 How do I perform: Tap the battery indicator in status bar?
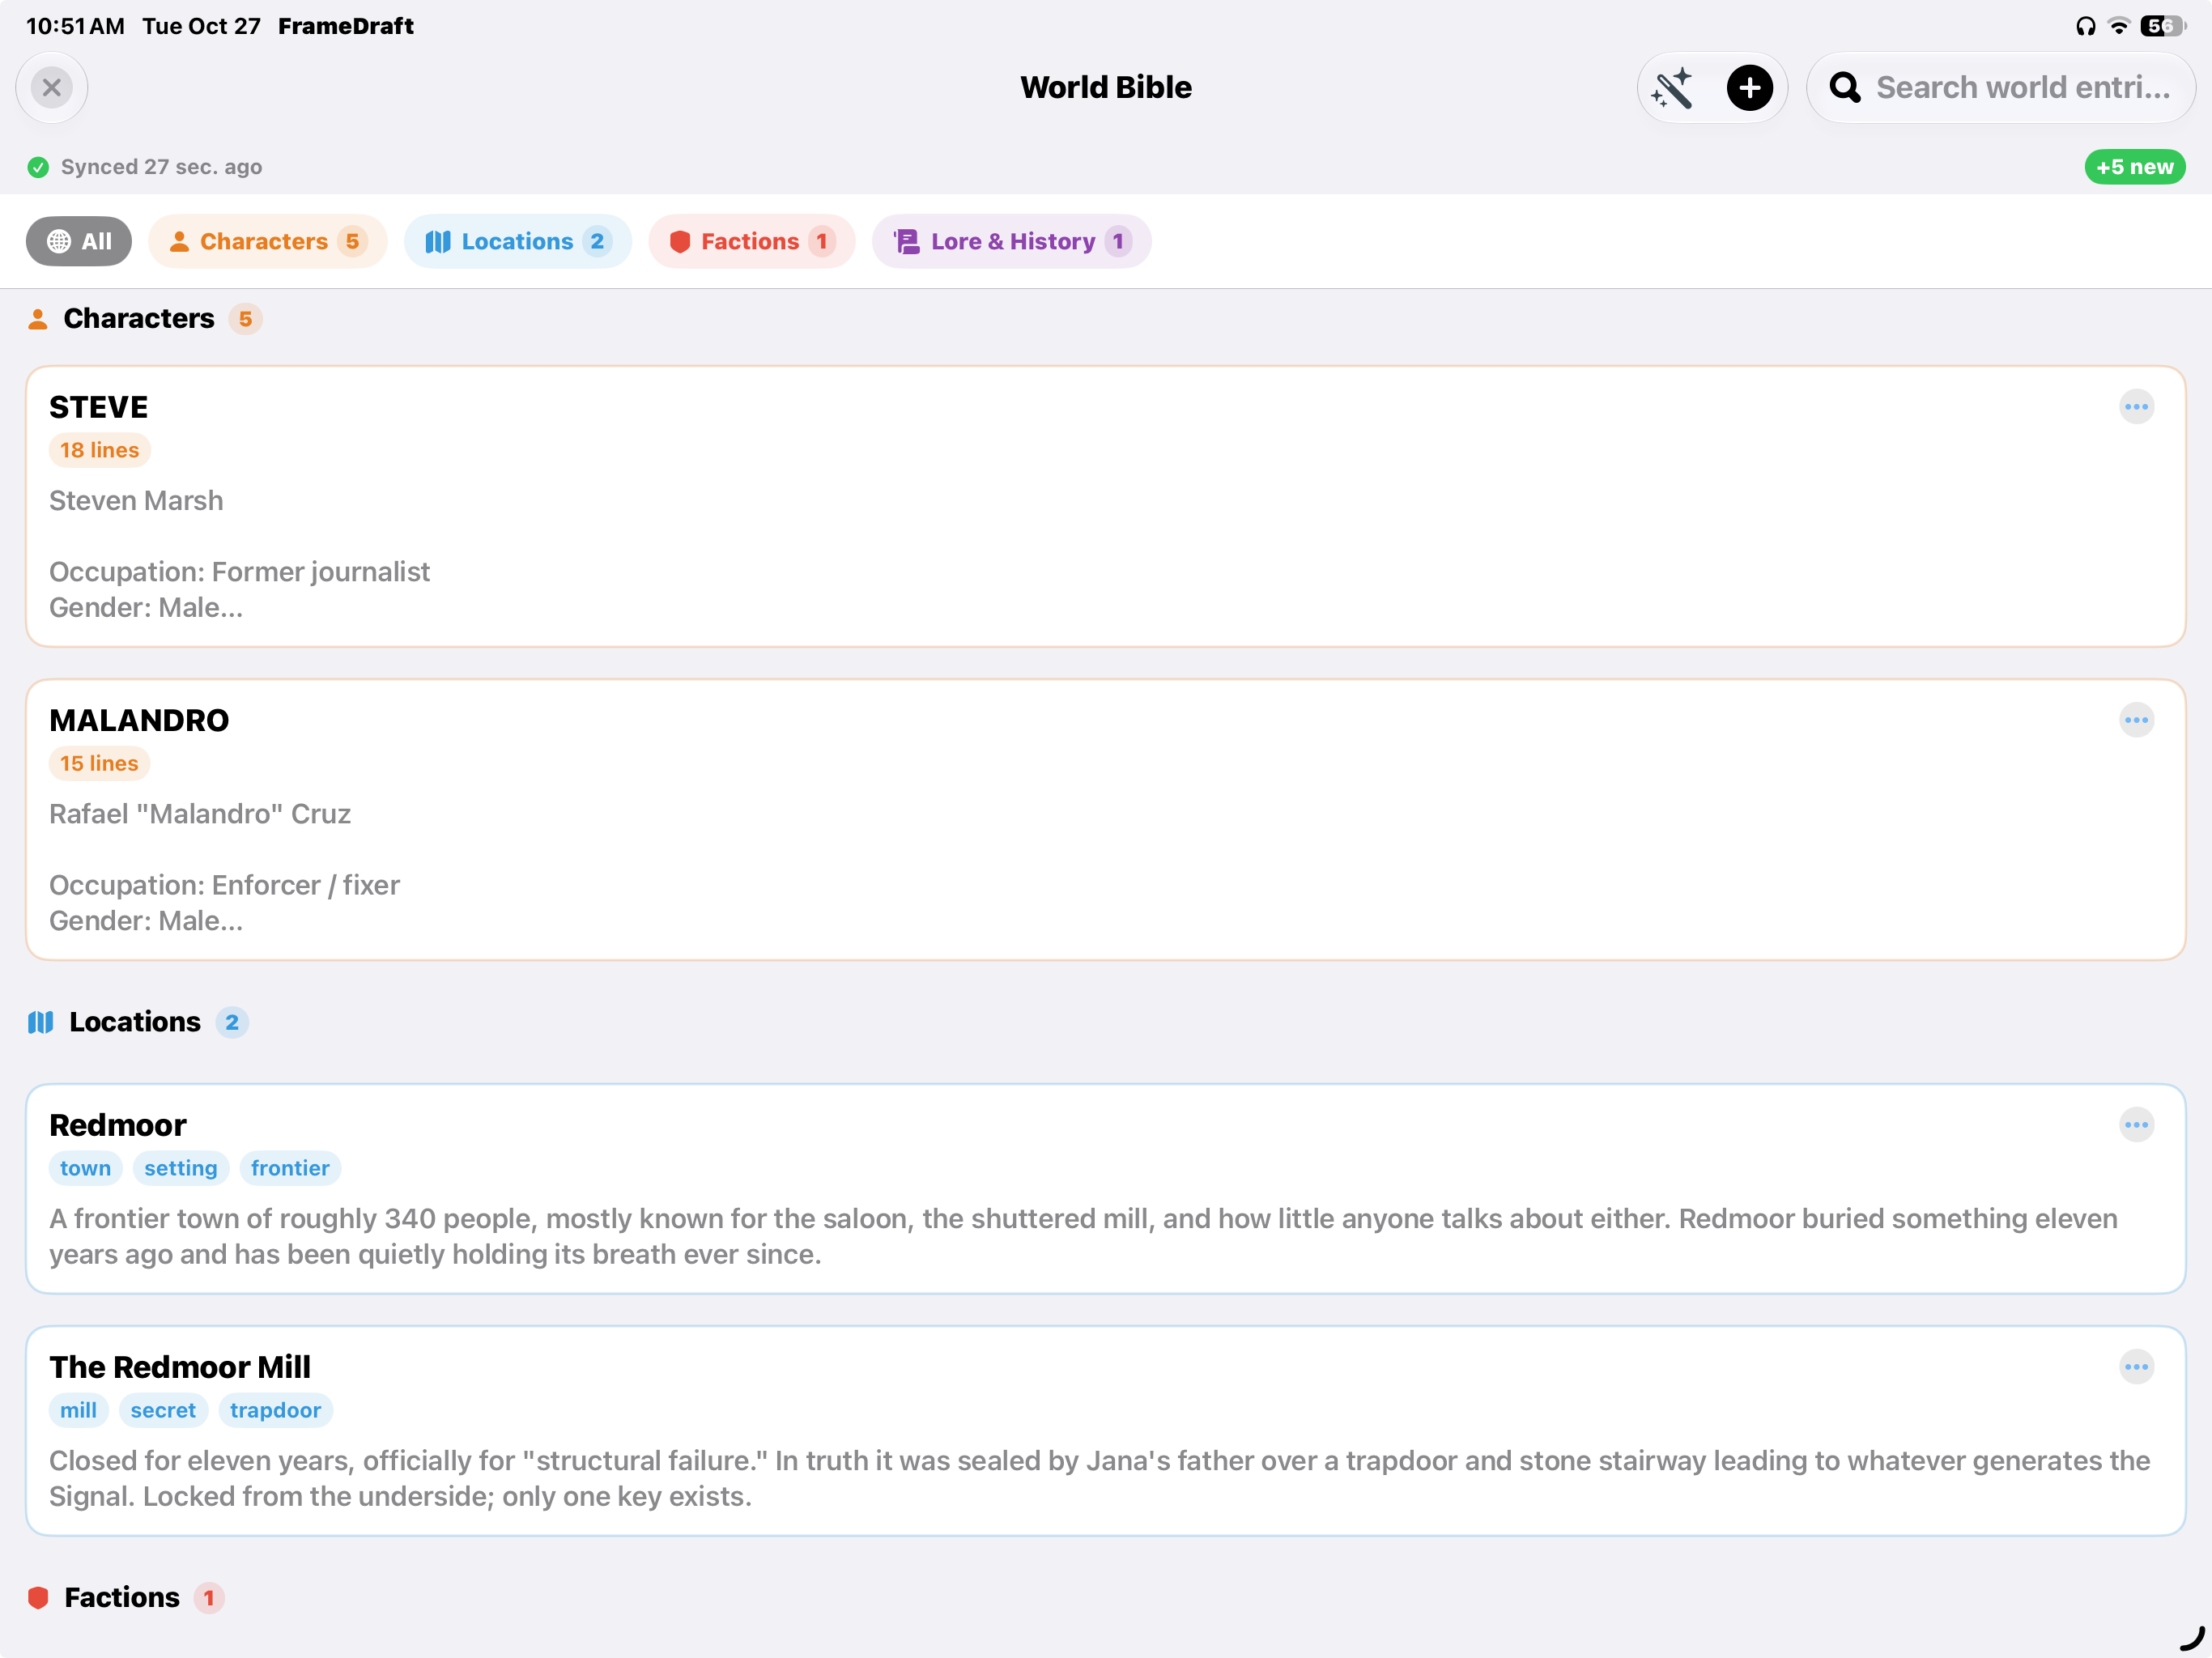point(2163,26)
